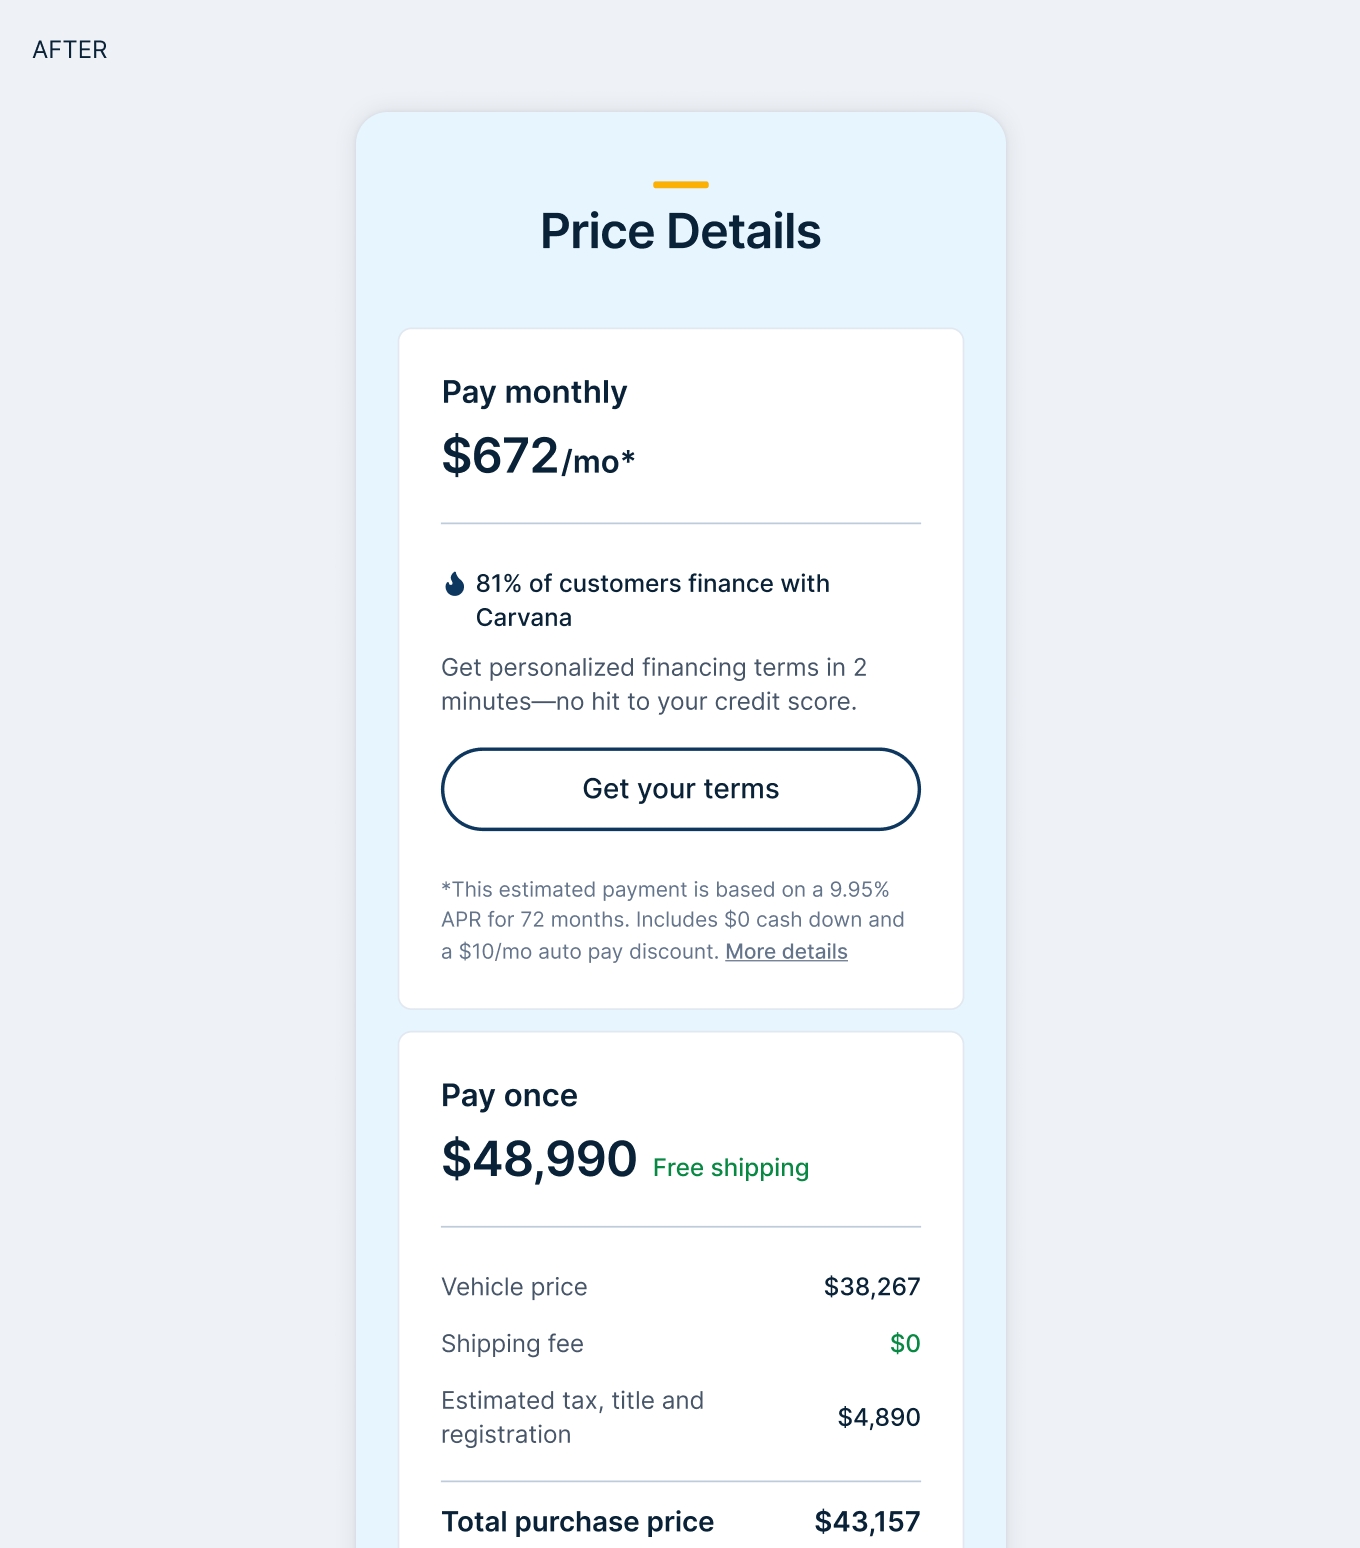Click the flame icon beside finance statistic
1360x1548 pixels.
click(454, 584)
